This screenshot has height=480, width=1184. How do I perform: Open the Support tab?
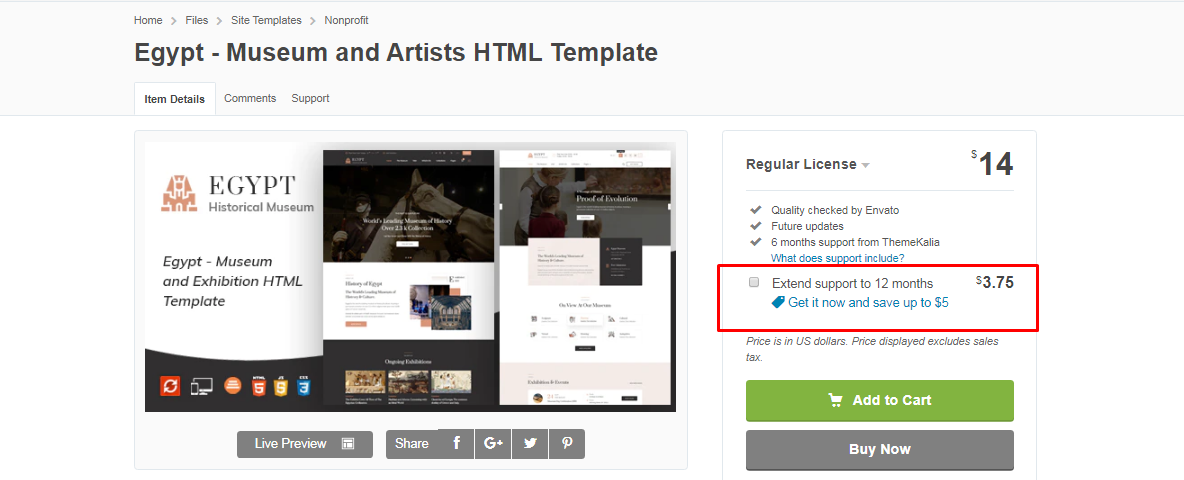pyautogui.click(x=310, y=98)
